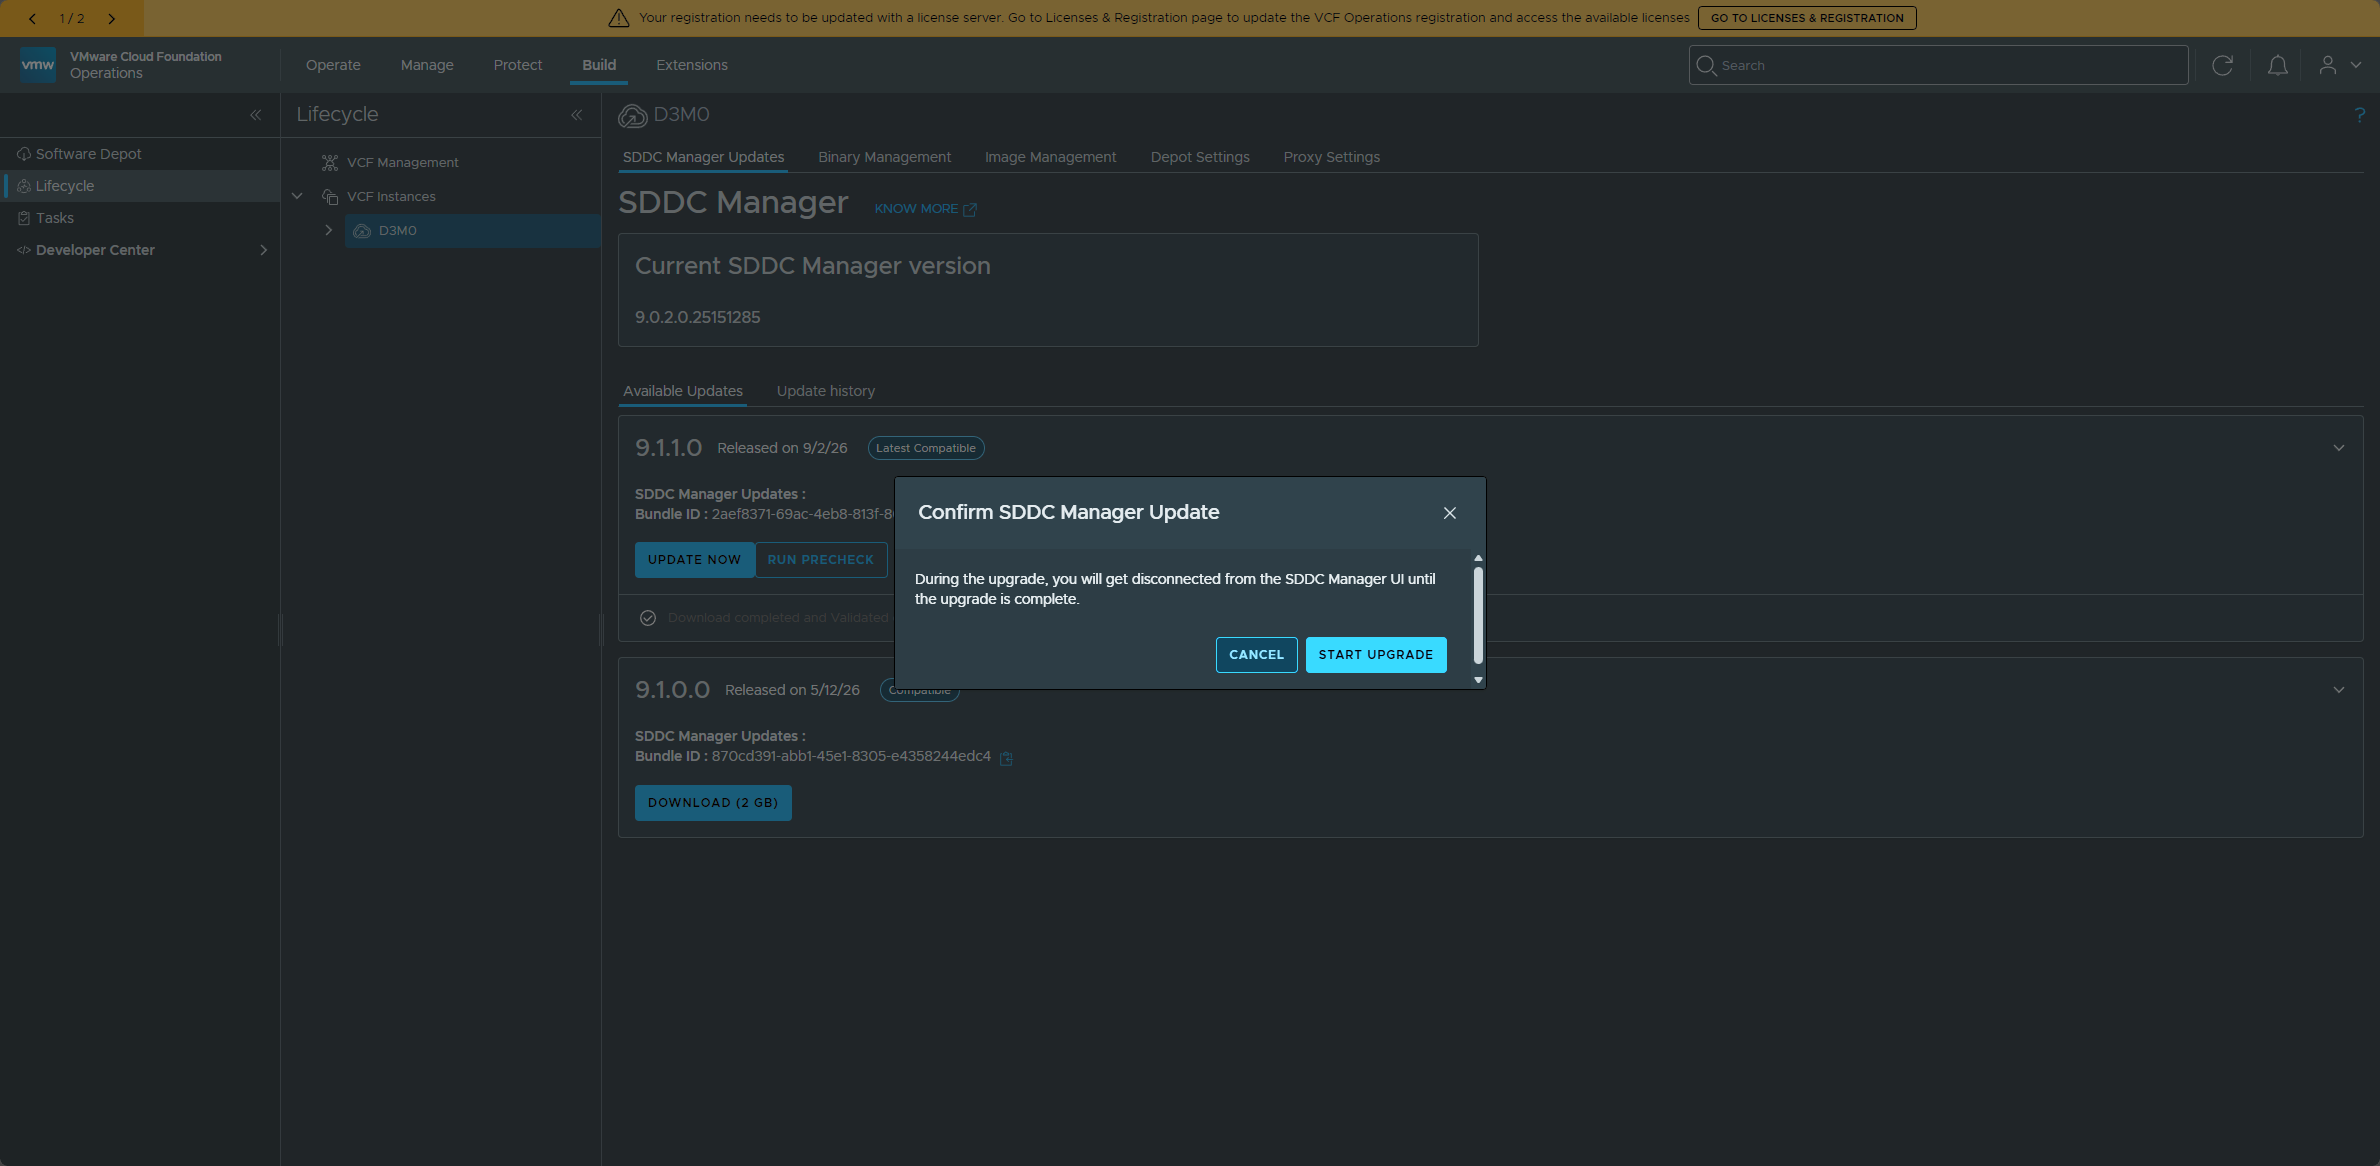Click the VCF Management icon in tree
2380x1166 pixels.
(x=329, y=163)
